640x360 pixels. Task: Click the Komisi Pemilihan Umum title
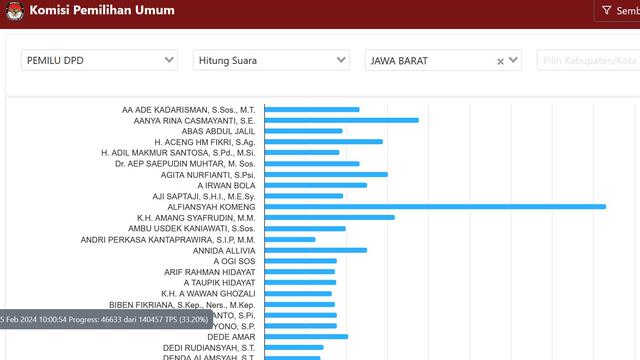pyautogui.click(x=102, y=10)
